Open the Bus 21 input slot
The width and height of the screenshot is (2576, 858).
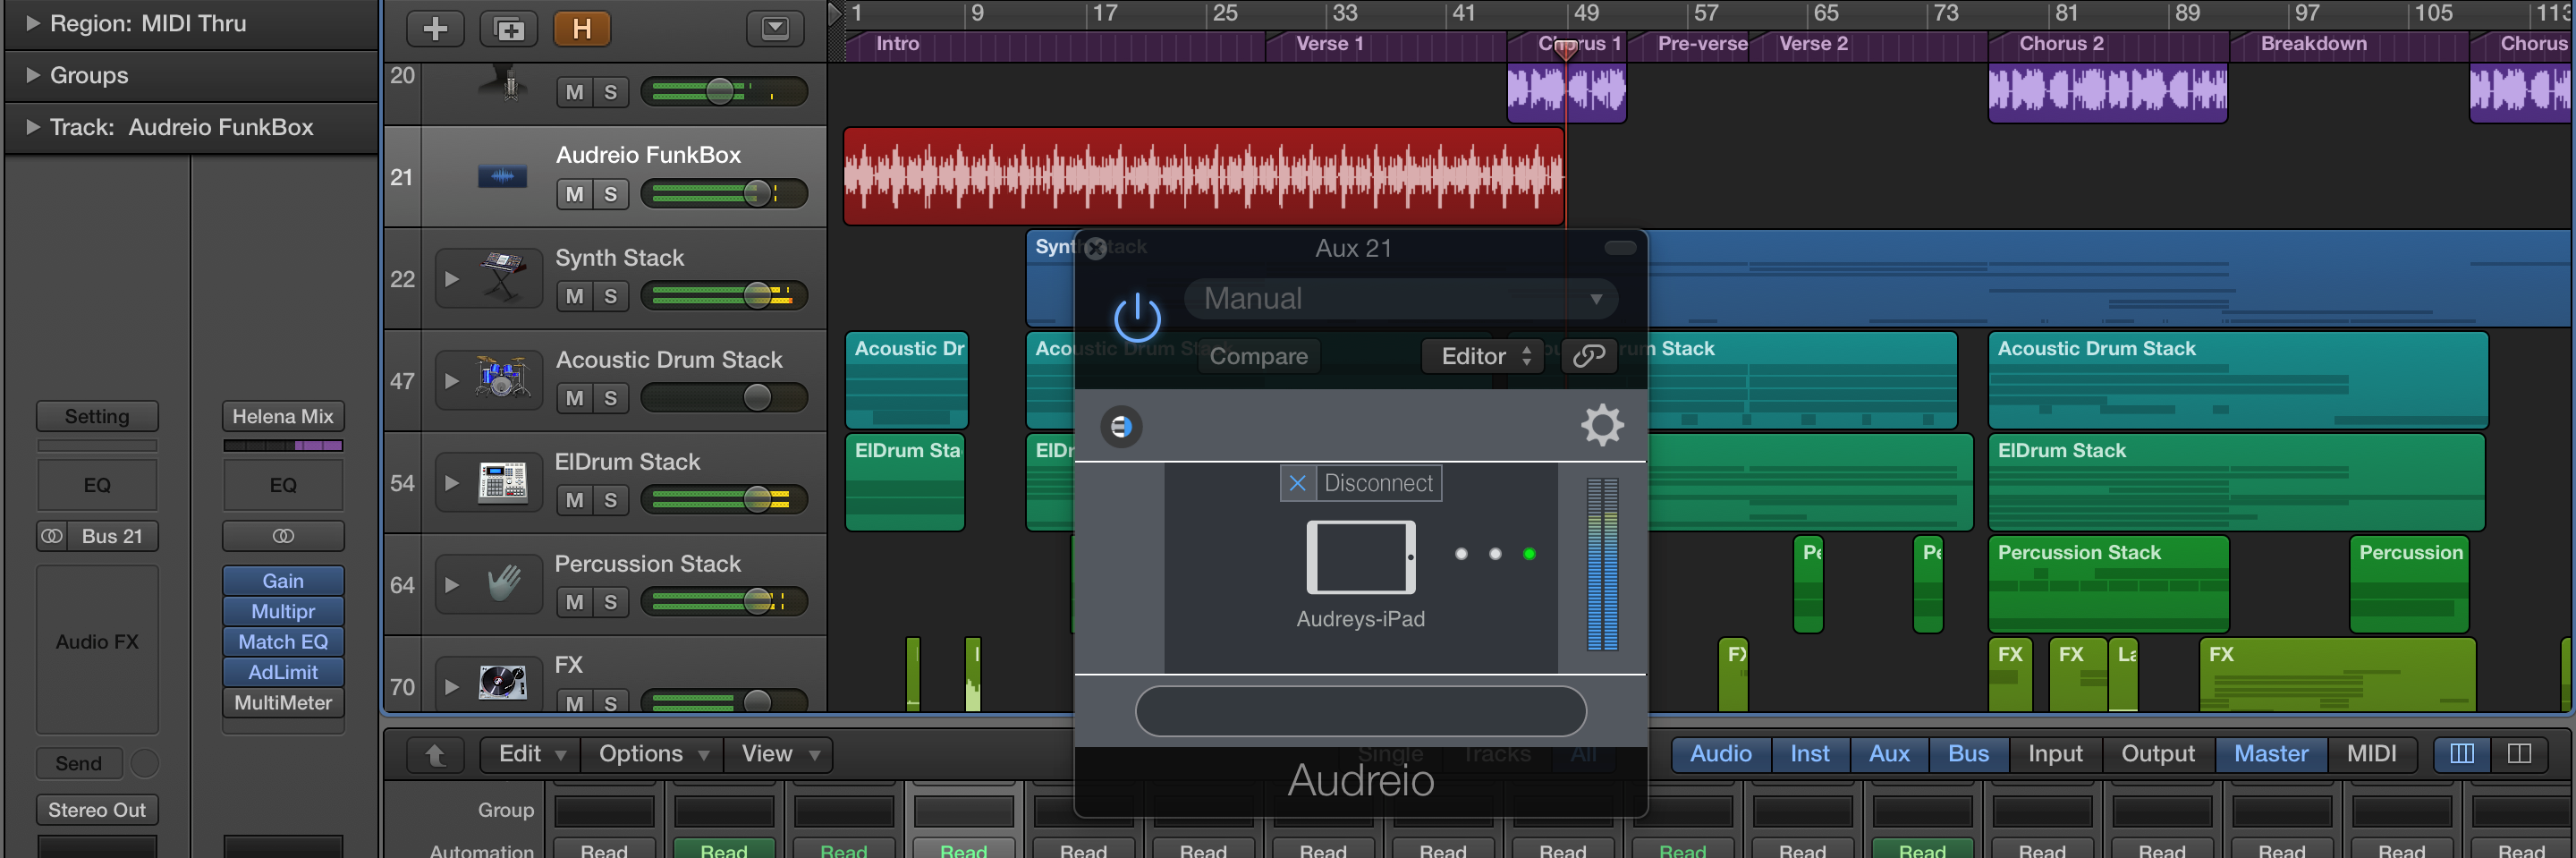click(112, 536)
